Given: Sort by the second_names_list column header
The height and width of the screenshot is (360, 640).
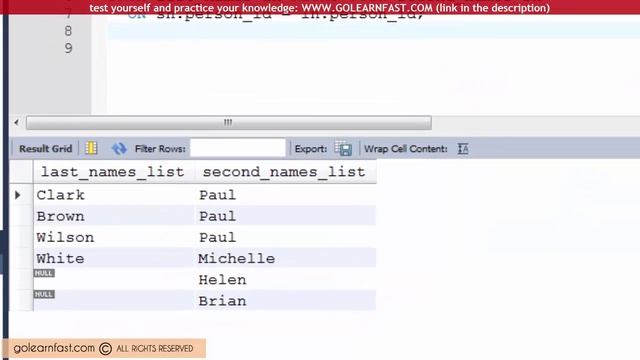Looking at the screenshot, I should click(285, 172).
